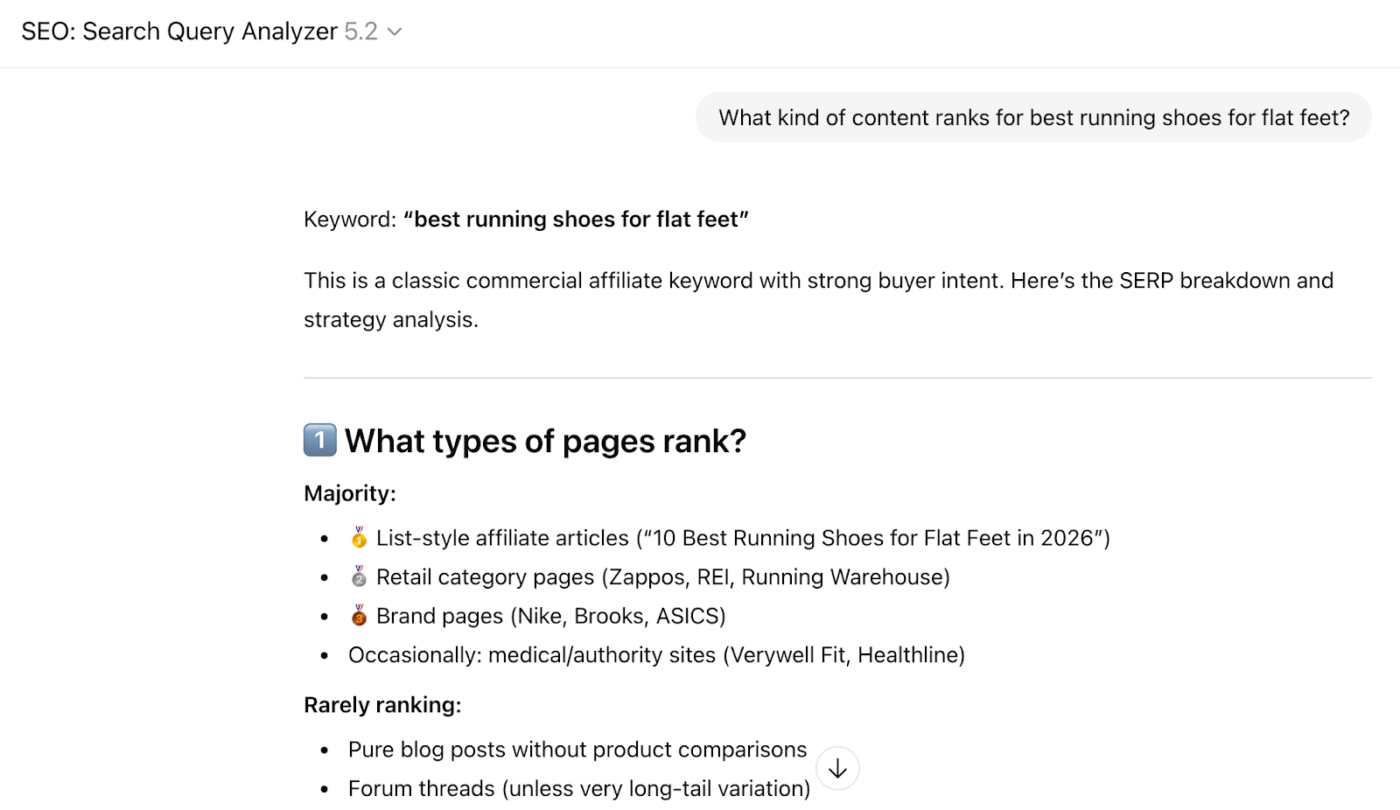Click the gold medal icon beside affiliate articles
The image size is (1400, 810).
click(x=358, y=537)
